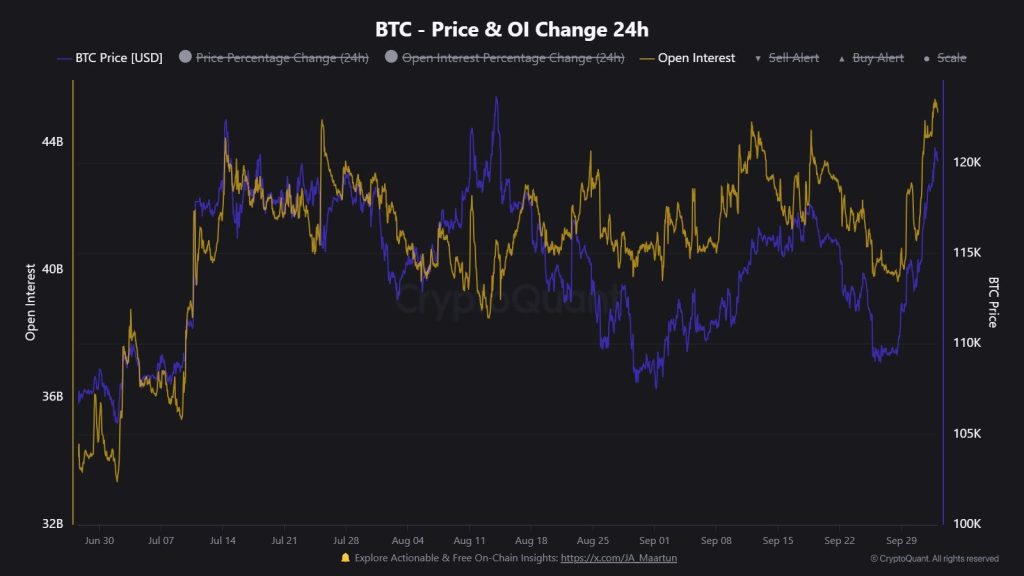Toggle the Scale legend entry

pyautogui.click(x=951, y=58)
